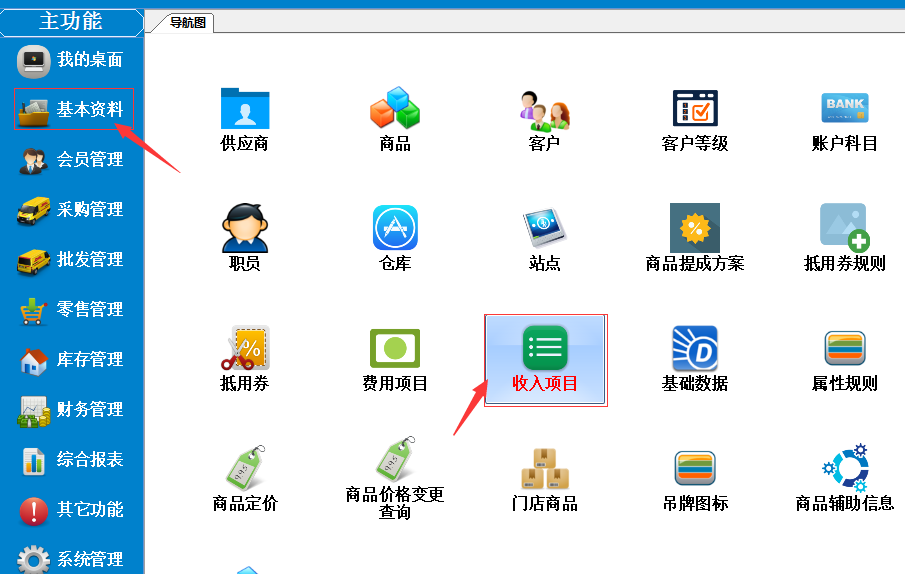This screenshot has width=905, height=574.
Task: Open the 客户等级 checklist icon
Action: point(695,108)
